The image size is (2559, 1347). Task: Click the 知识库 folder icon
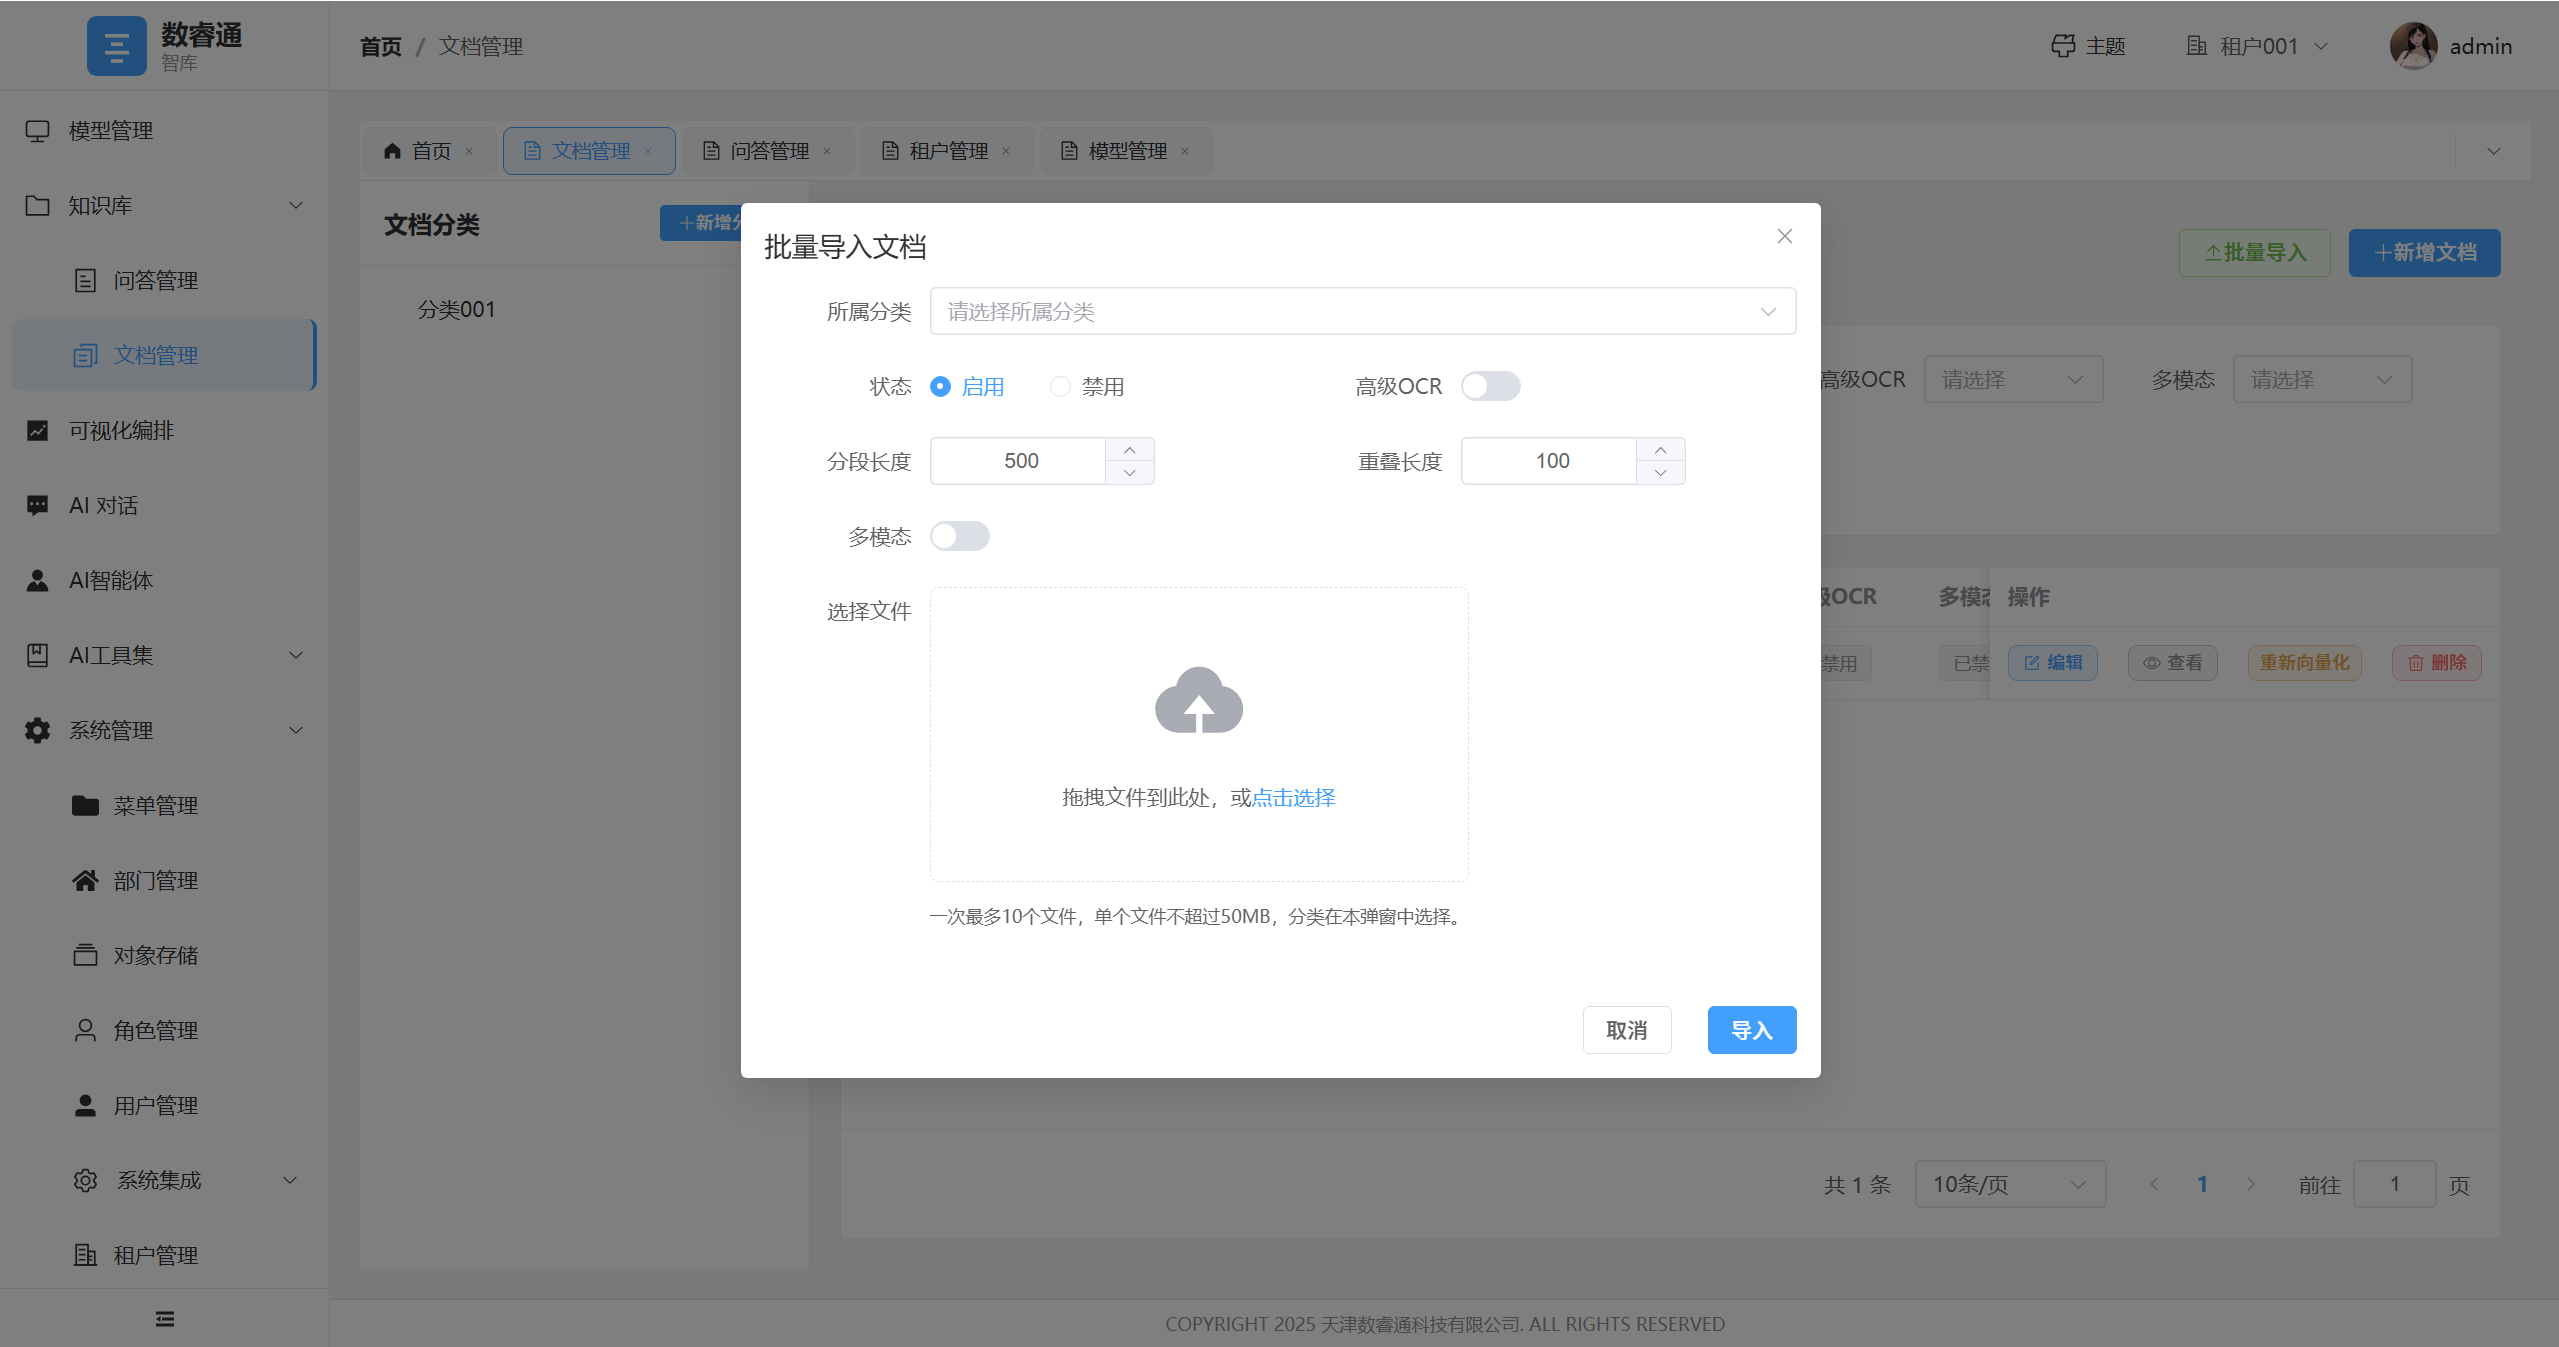38,206
